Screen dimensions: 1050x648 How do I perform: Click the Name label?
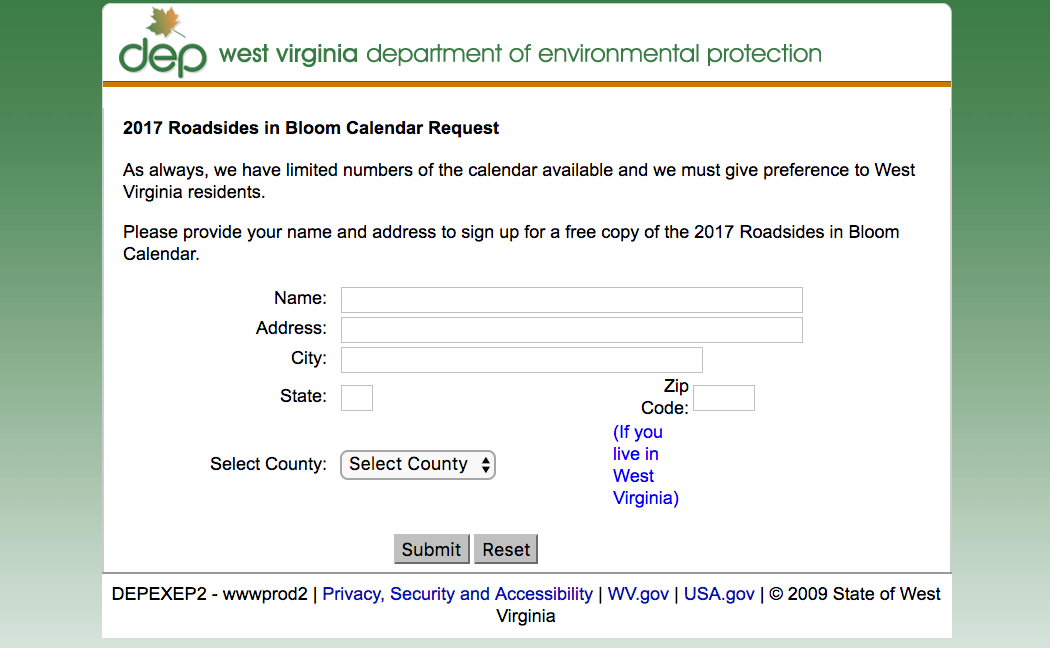coord(300,298)
